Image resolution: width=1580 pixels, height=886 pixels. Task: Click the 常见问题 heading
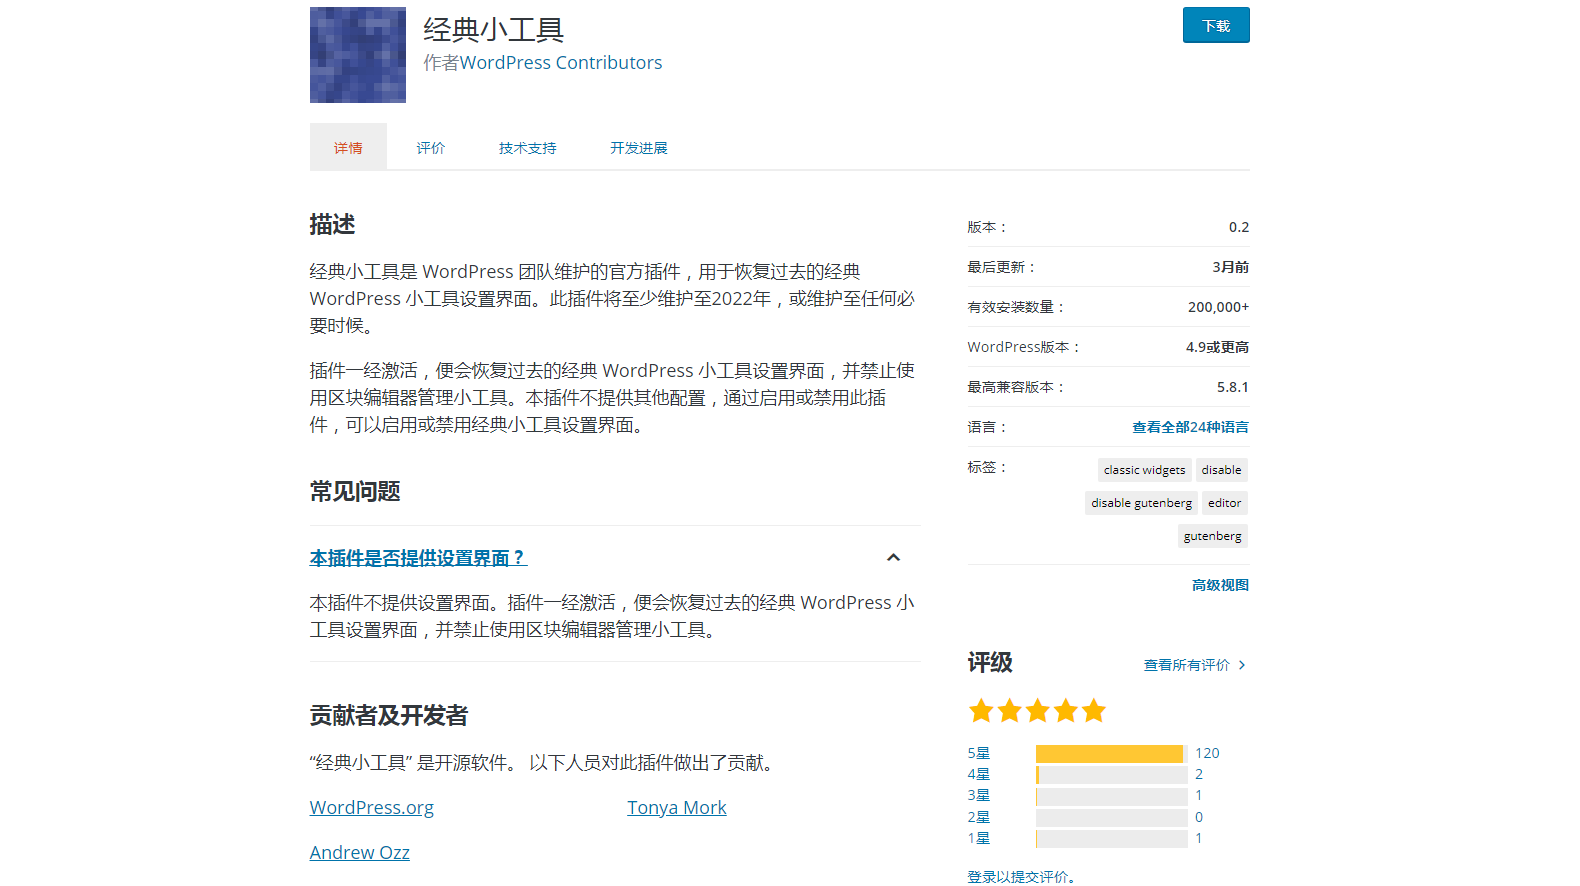point(355,491)
